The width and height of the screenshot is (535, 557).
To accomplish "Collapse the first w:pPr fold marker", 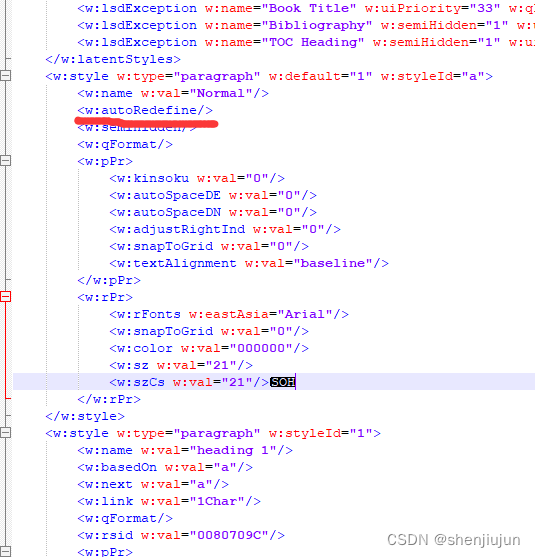I will pos(5,161).
